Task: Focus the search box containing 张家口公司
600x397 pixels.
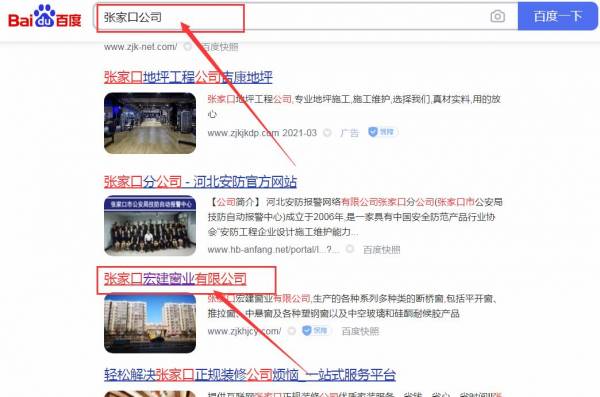Action: [x=291, y=17]
